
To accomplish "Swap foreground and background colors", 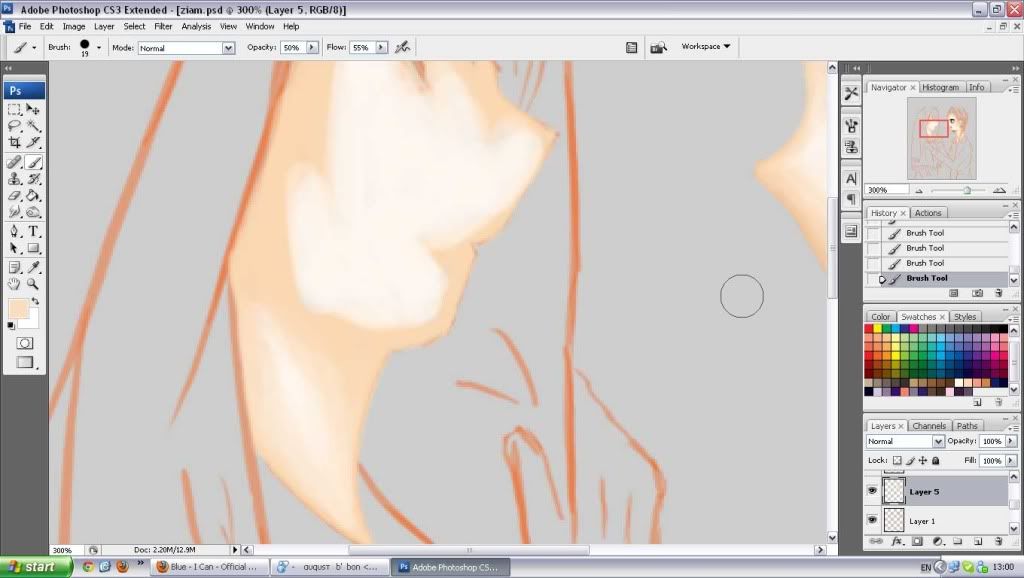I will click(36, 302).
